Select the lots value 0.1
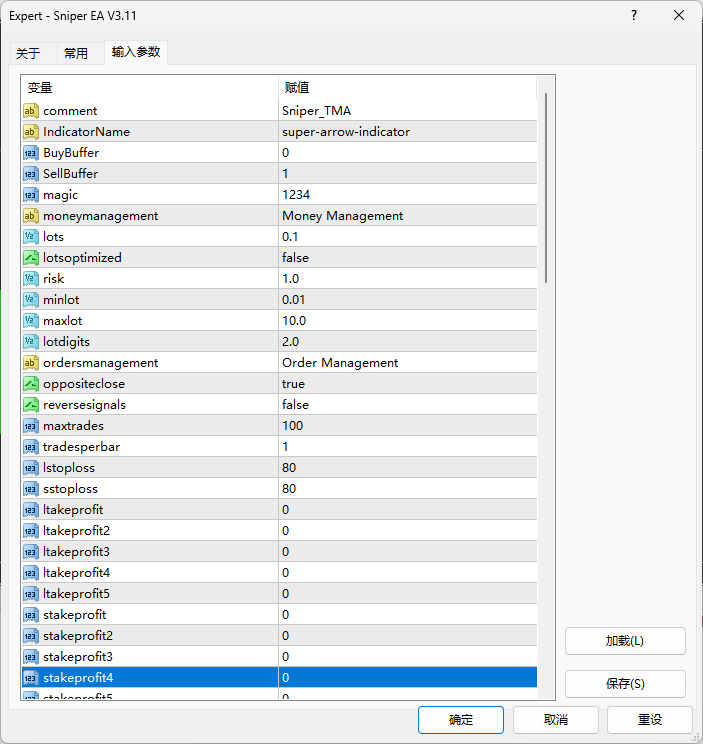 tap(407, 237)
